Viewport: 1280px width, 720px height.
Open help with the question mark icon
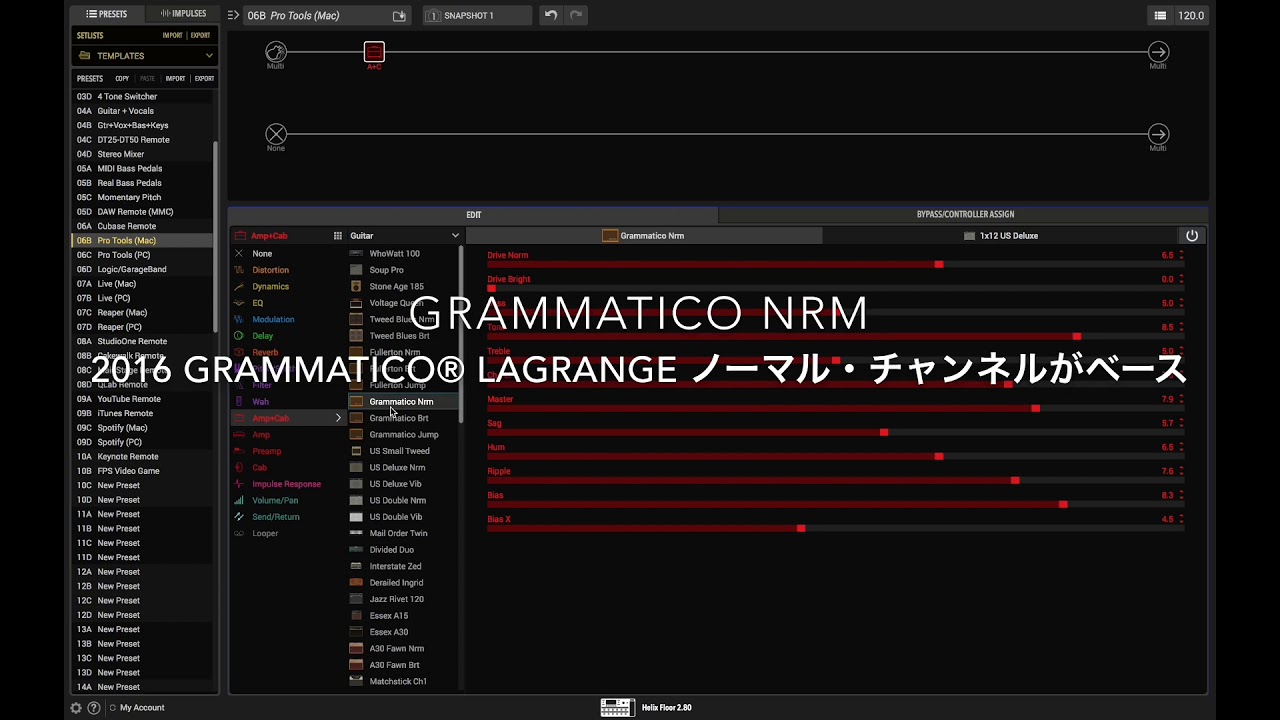[x=94, y=708]
